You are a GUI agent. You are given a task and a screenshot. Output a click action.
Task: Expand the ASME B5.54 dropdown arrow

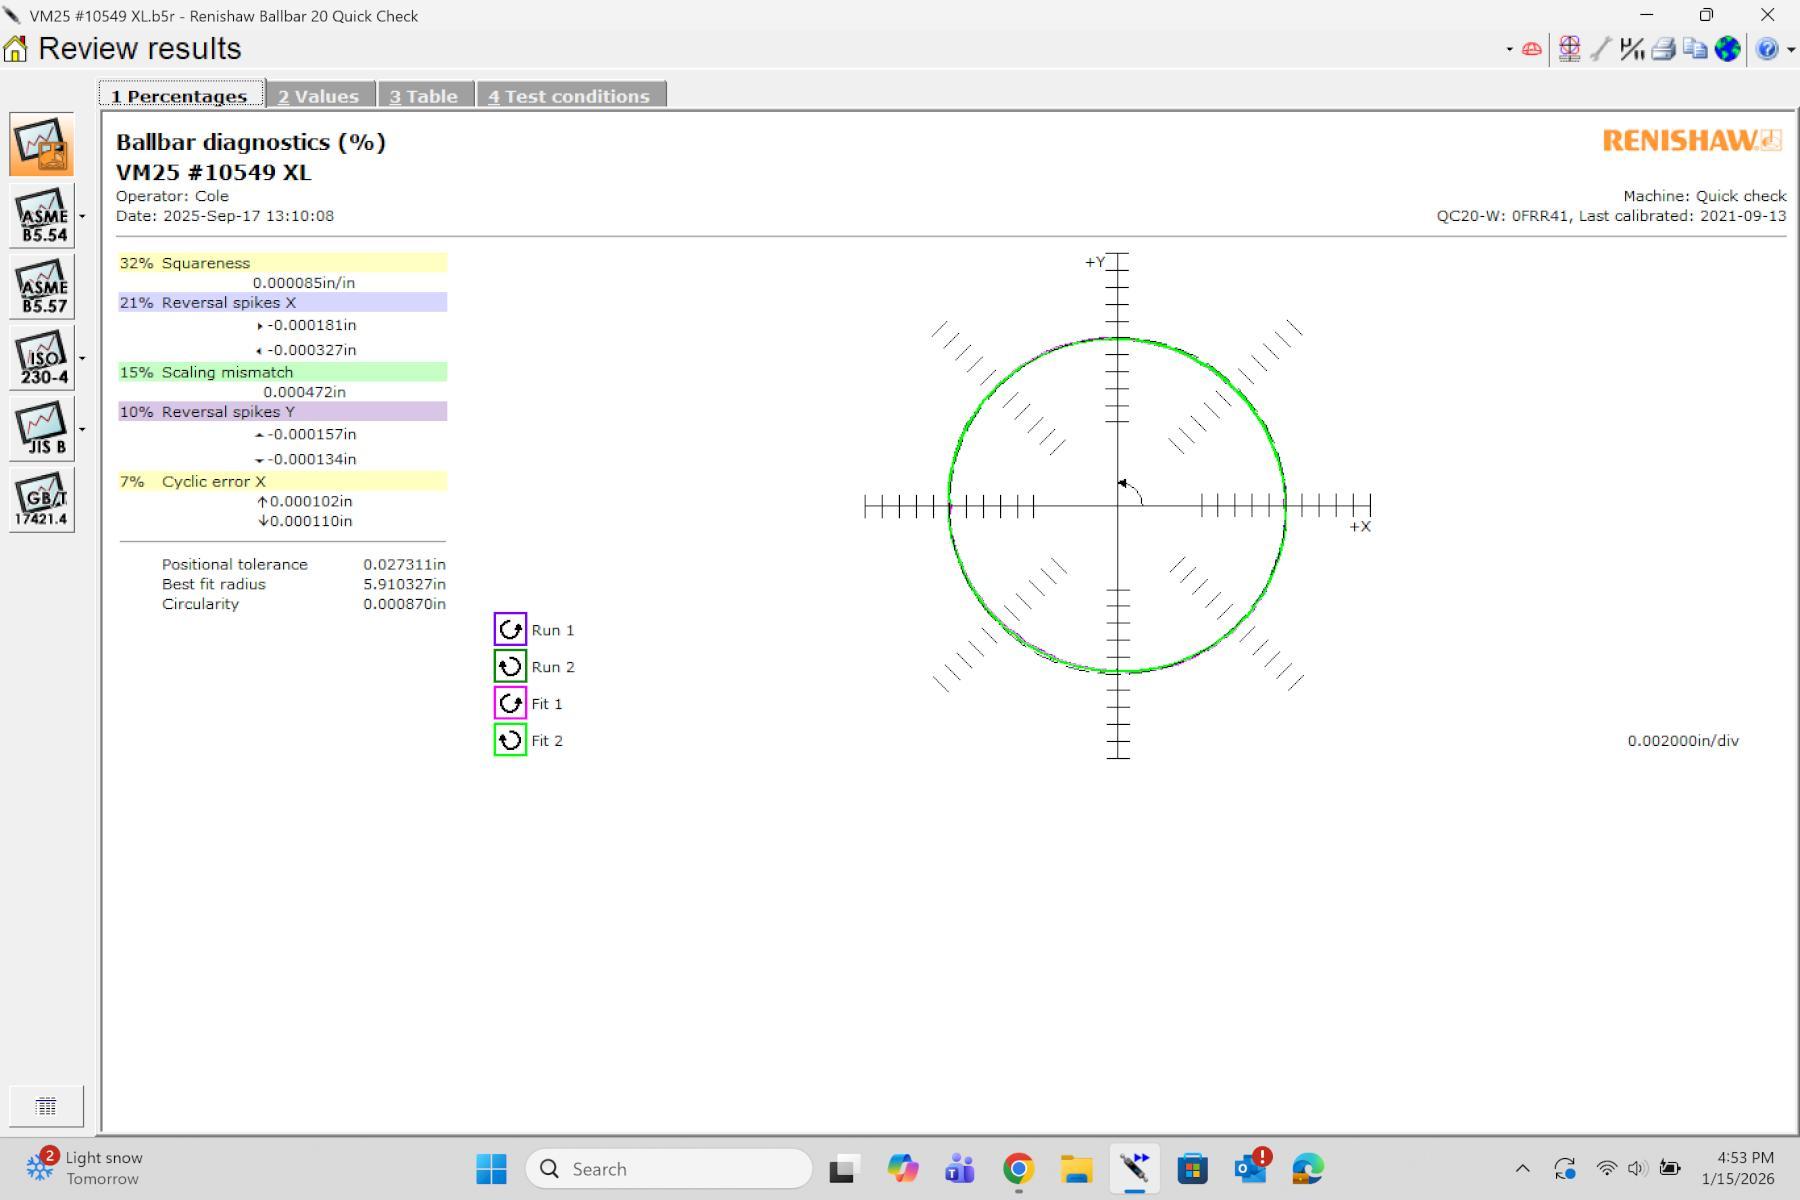pos(82,216)
